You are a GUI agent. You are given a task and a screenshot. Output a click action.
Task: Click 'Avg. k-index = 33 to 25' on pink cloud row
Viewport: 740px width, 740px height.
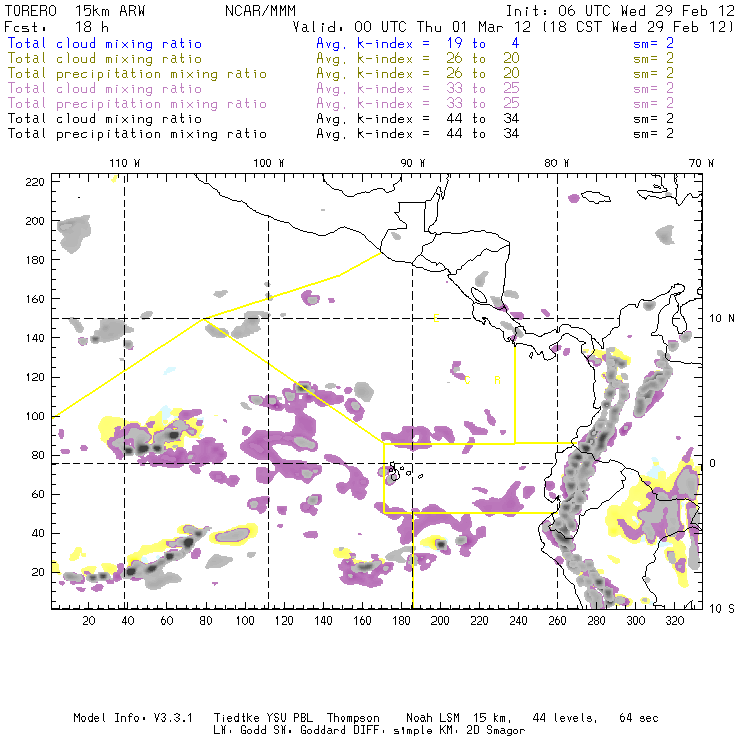point(418,89)
